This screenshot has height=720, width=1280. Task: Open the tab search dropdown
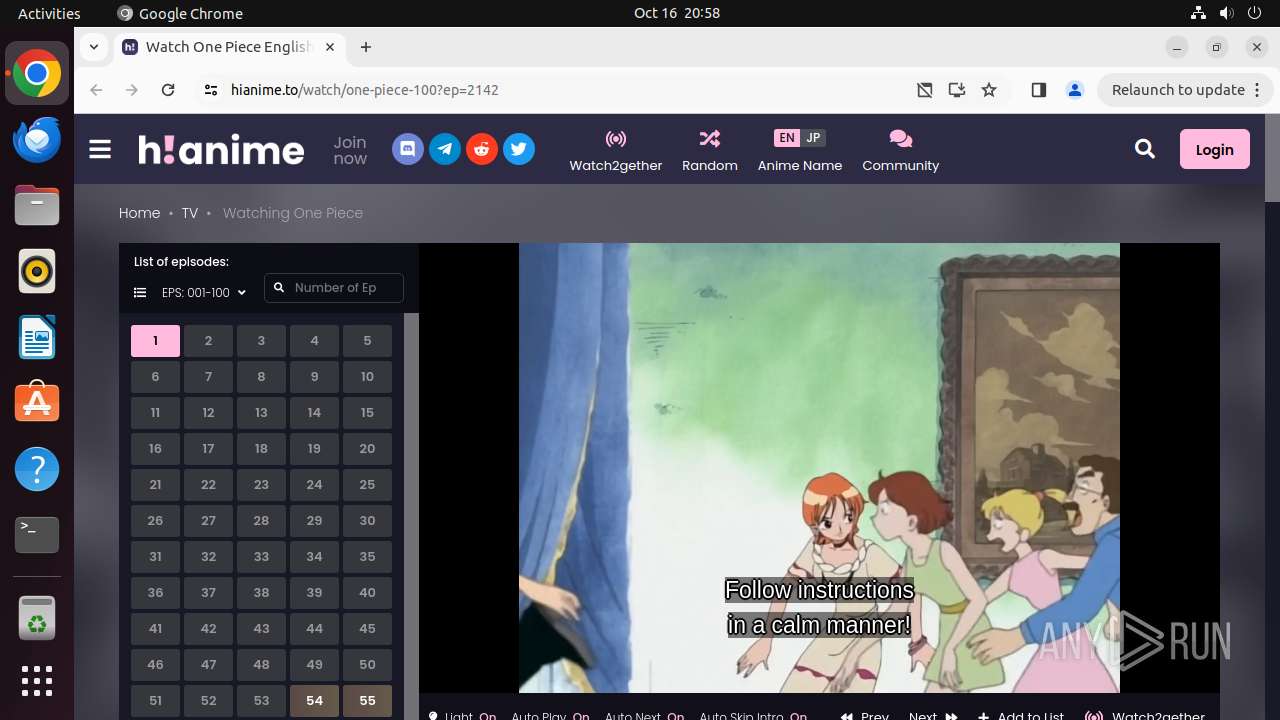tap(94, 47)
